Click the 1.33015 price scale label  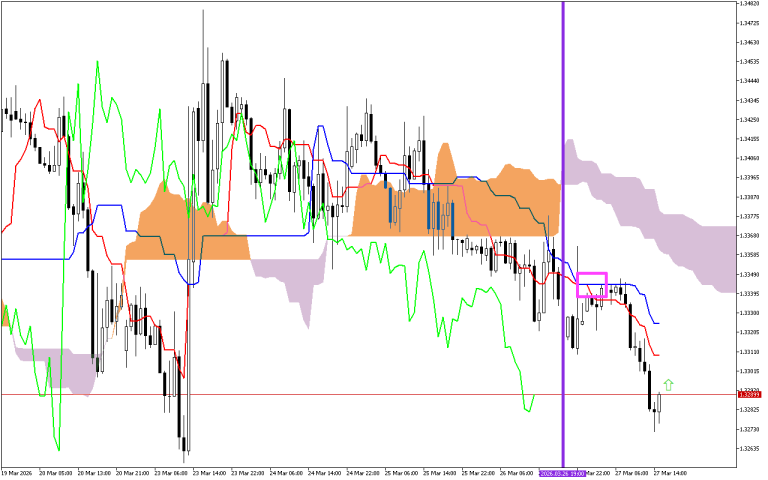coord(749,371)
